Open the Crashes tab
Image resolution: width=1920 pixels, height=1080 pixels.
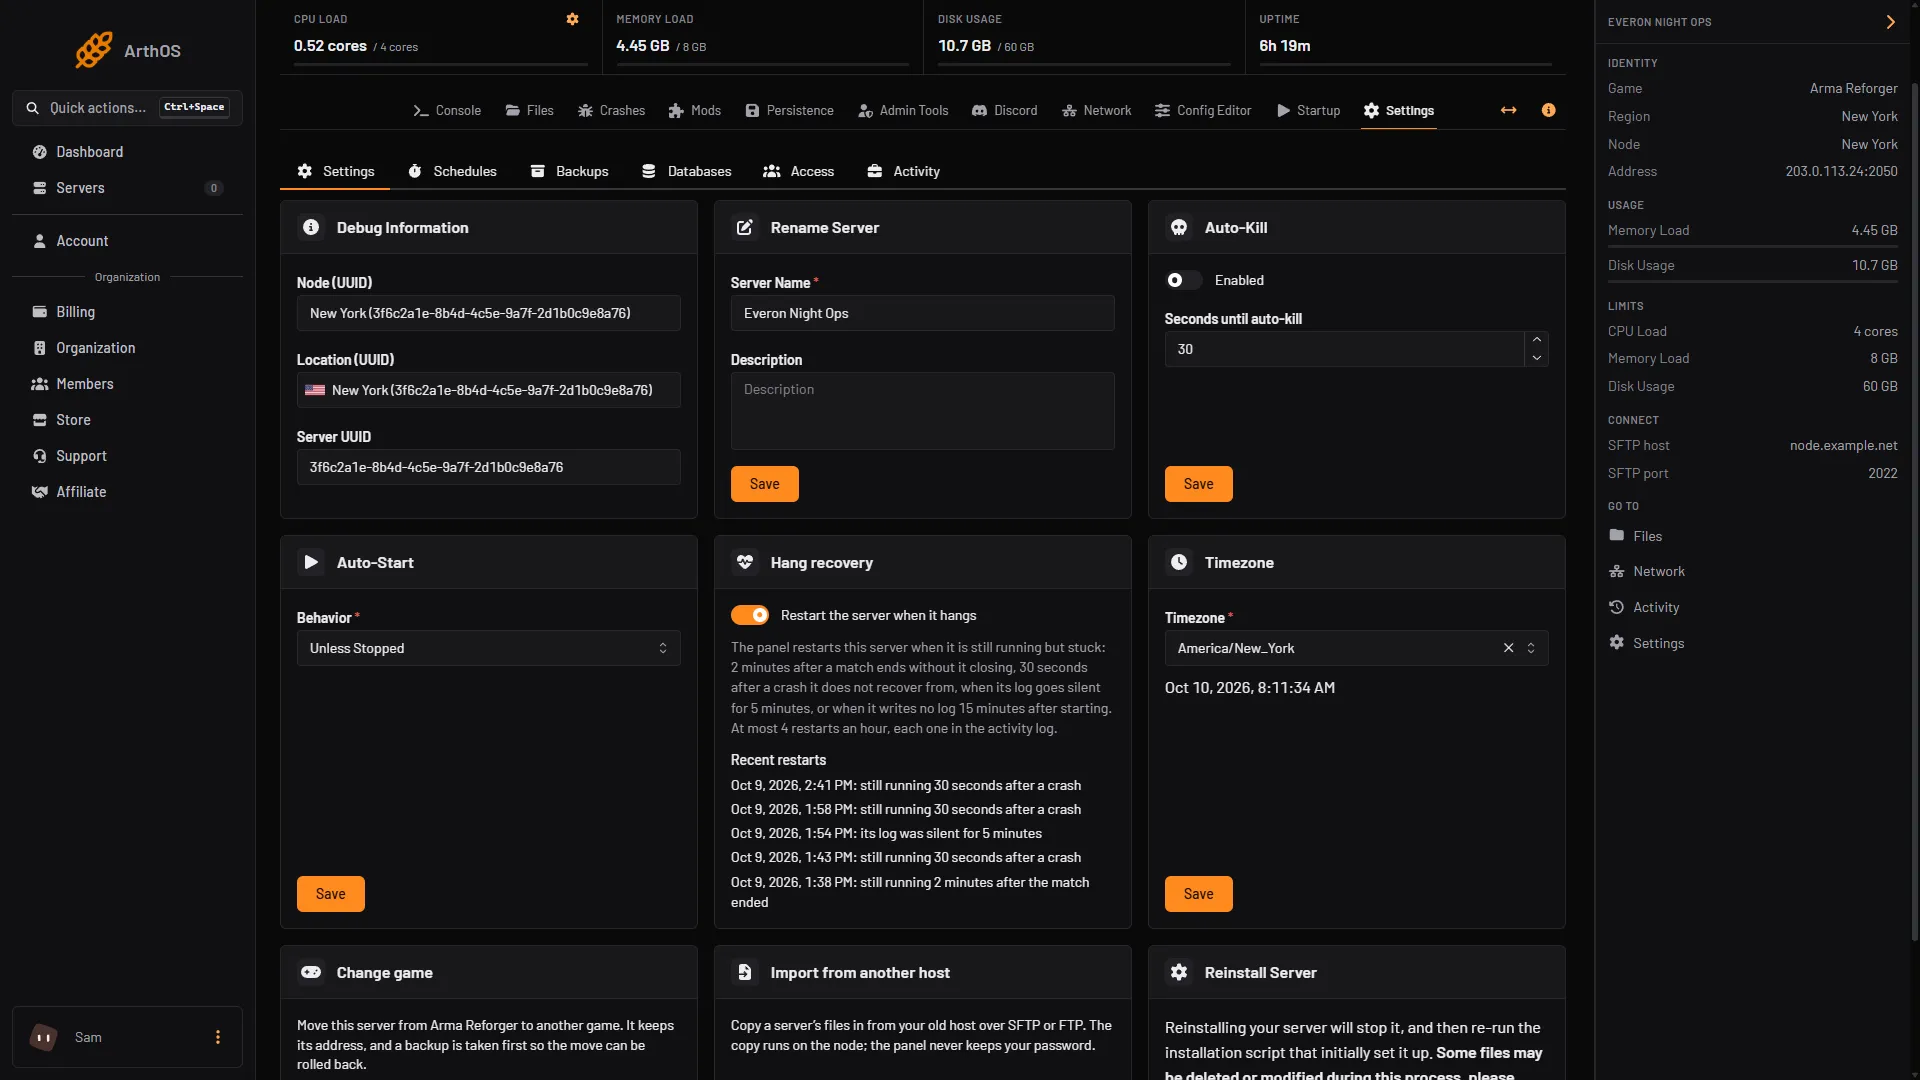coord(611,110)
